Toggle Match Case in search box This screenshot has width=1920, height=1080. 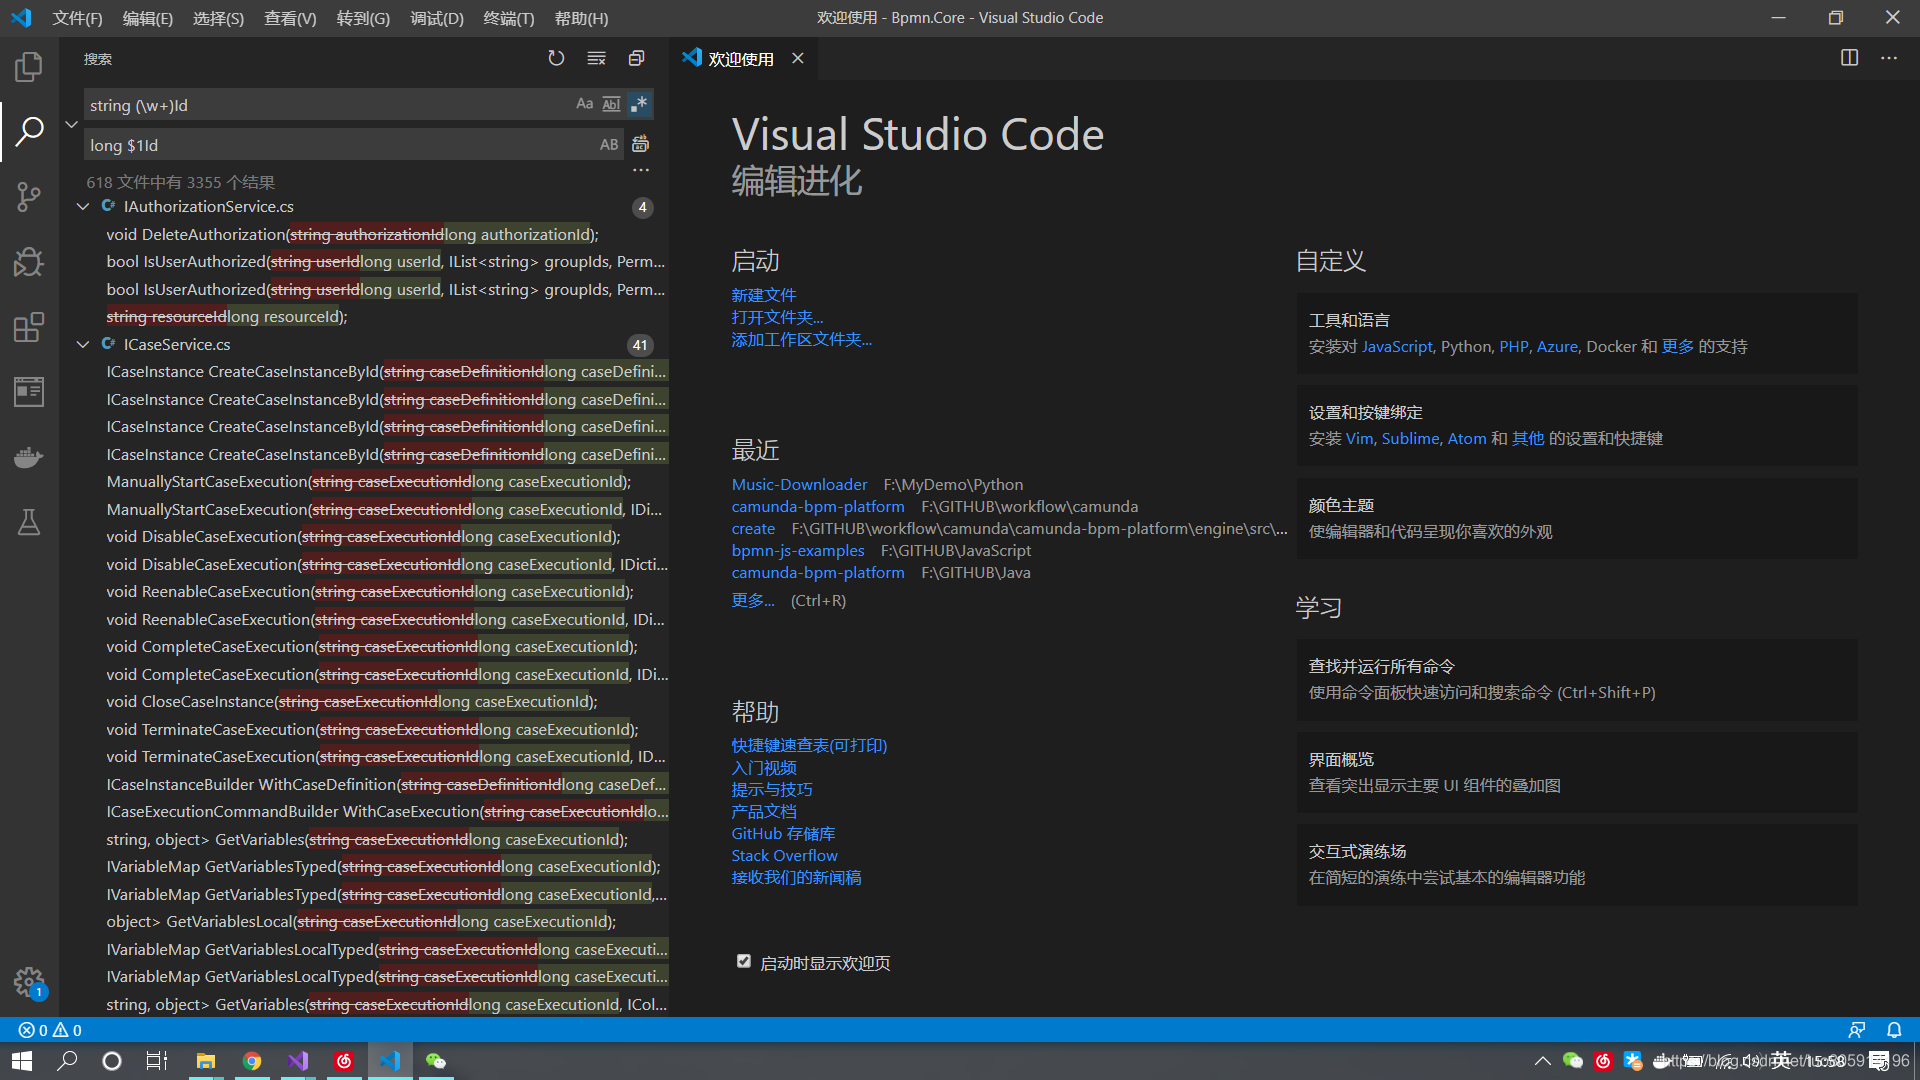pos(584,104)
